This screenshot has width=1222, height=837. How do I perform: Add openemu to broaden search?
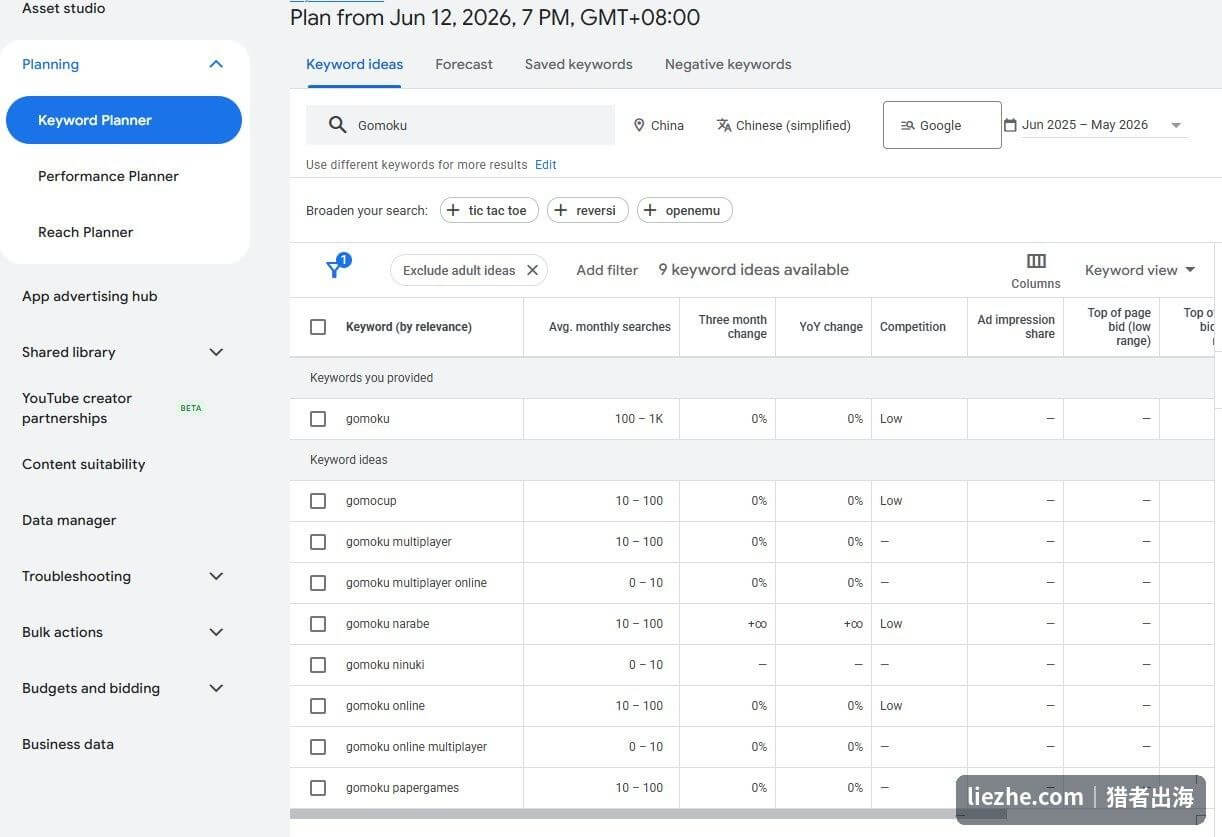[x=685, y=210]
